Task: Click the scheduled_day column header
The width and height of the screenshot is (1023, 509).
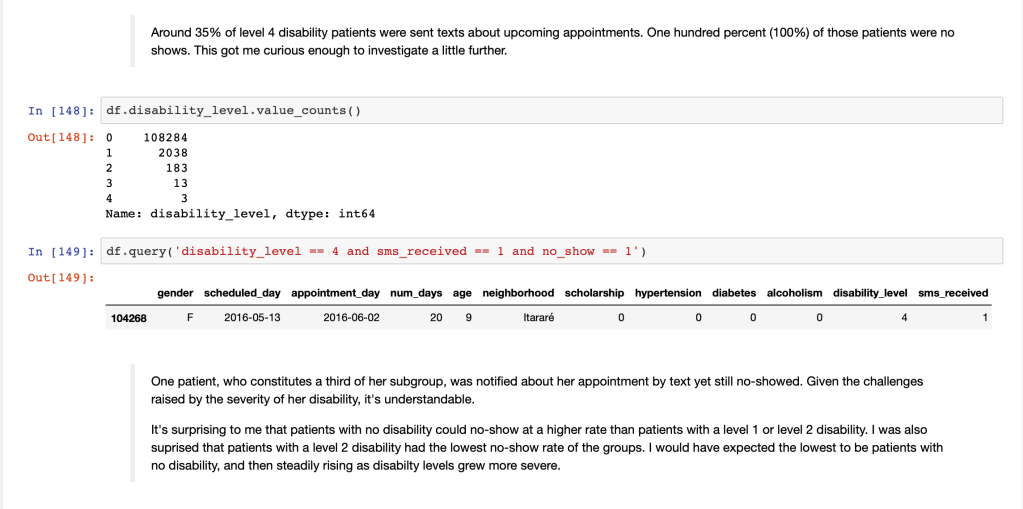Action: click(x=242, y=293)
